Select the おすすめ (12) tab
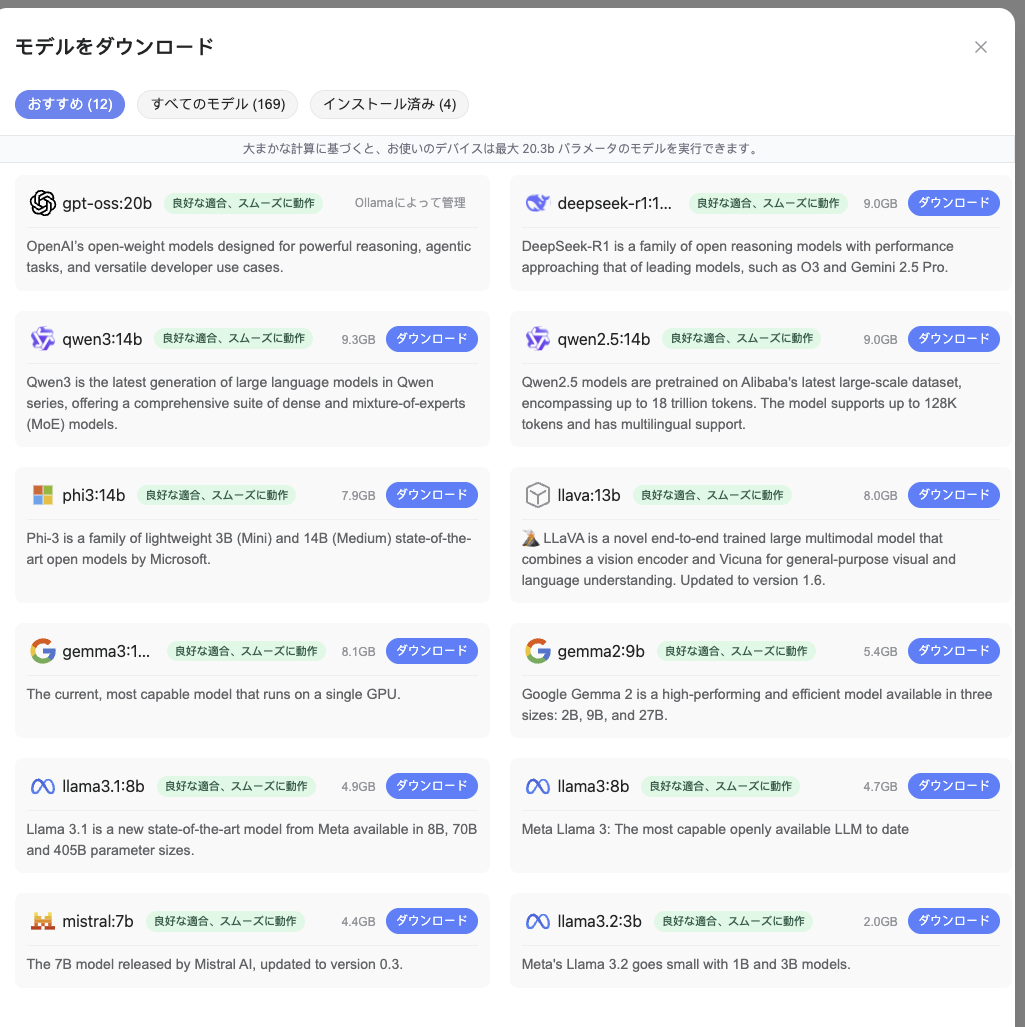 70,104
